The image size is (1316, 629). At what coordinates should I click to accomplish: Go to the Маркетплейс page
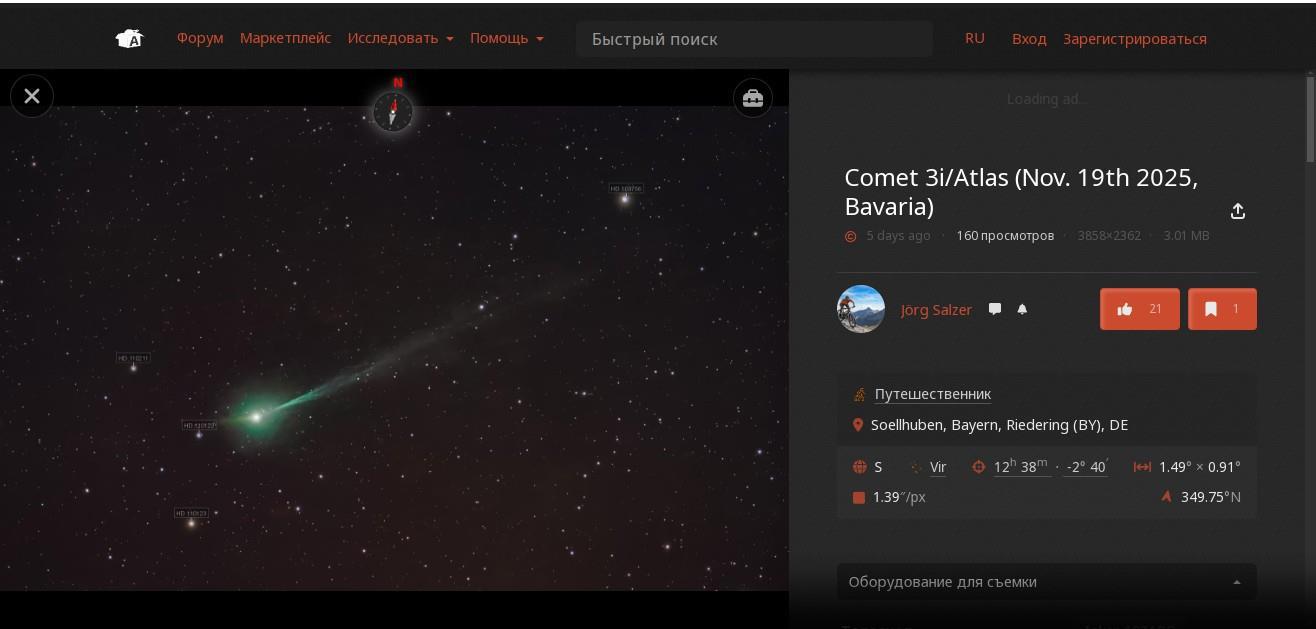(285, 38)
